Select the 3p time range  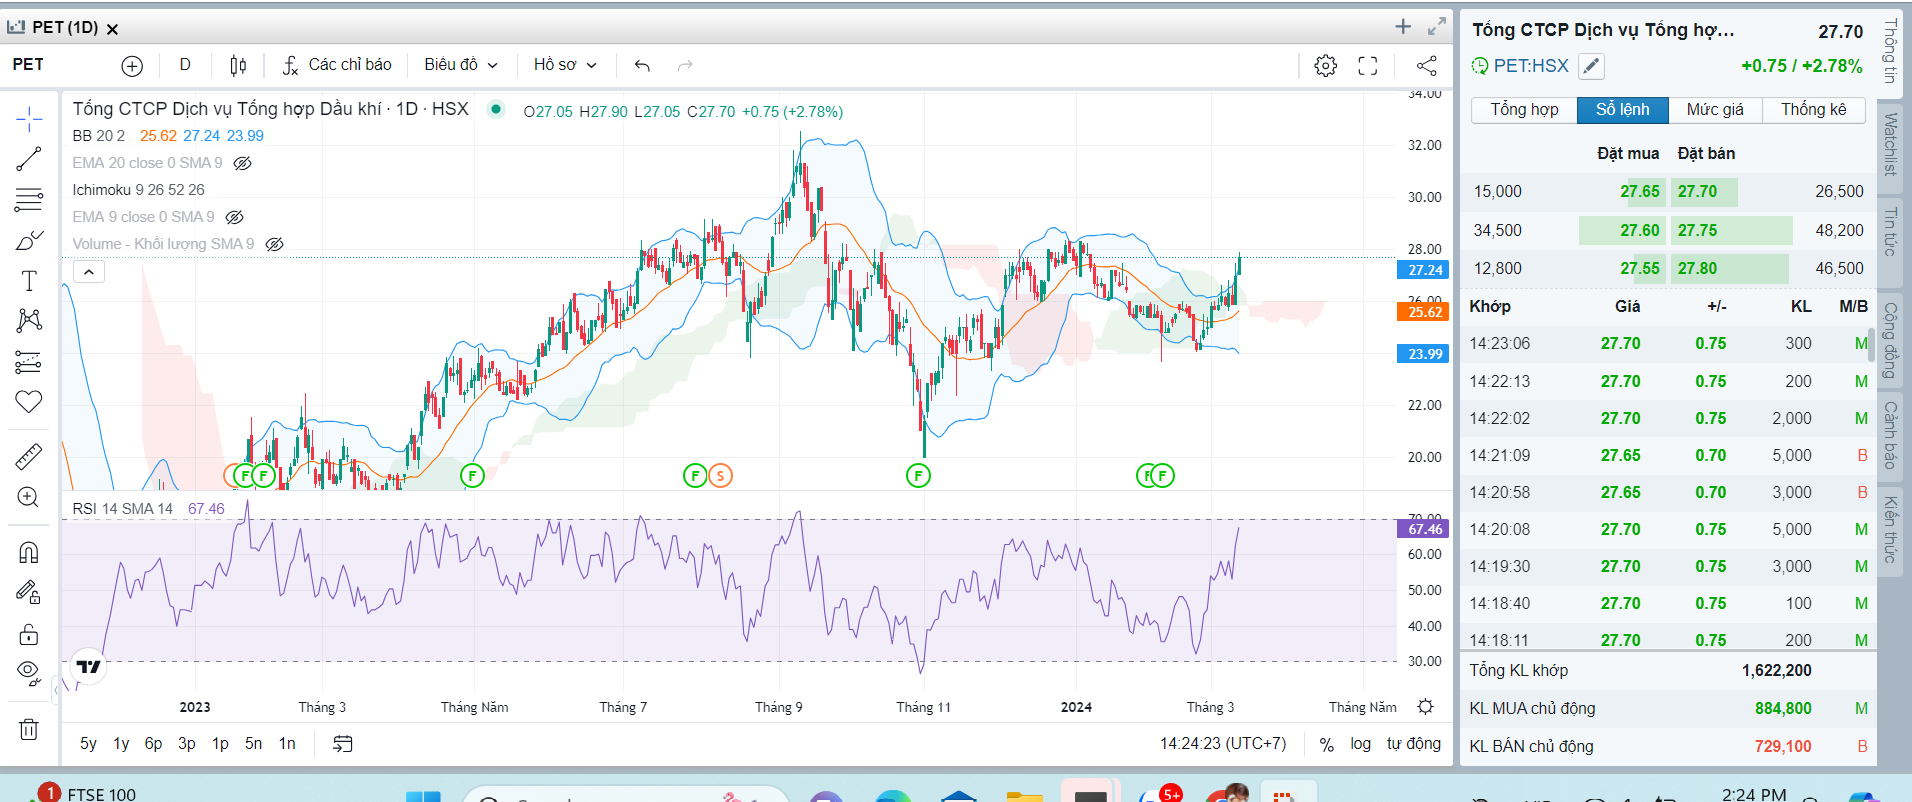point(187,744)
